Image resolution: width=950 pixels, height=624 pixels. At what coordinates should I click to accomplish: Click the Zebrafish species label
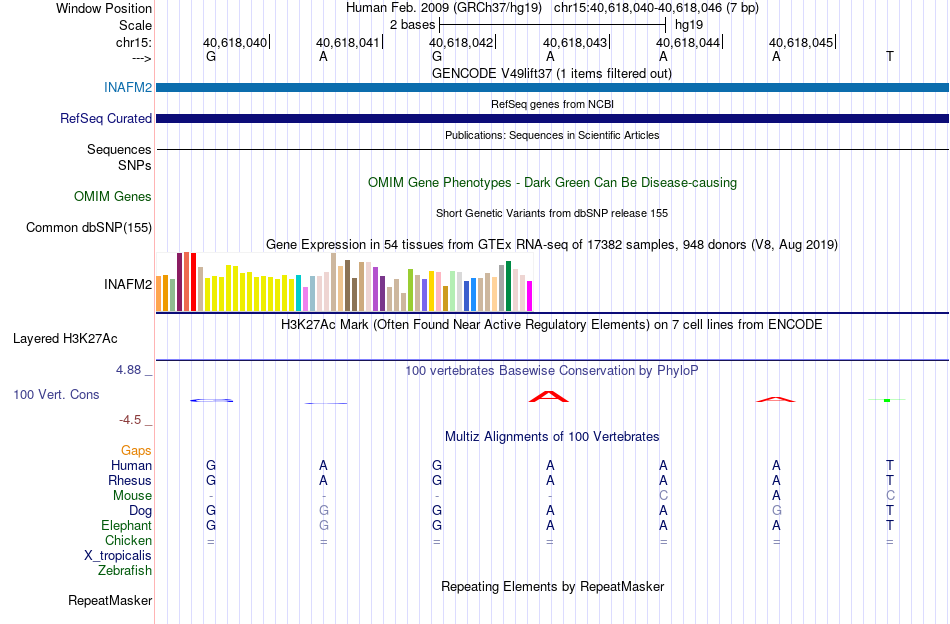tap(125, 570)
